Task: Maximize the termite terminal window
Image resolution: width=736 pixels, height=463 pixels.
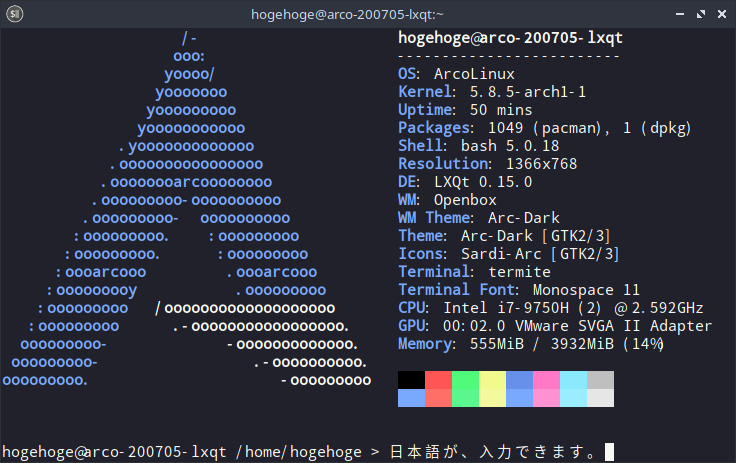Action: tap(700, 14)
